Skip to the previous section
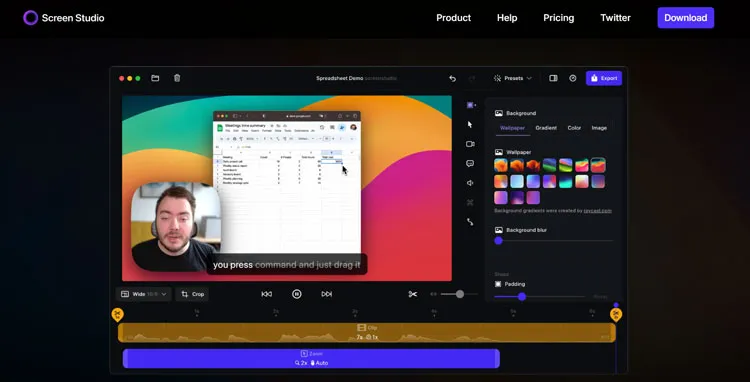The height and width of the screenshot is (382, 750). pyautogui.click(x=266, y=294)
